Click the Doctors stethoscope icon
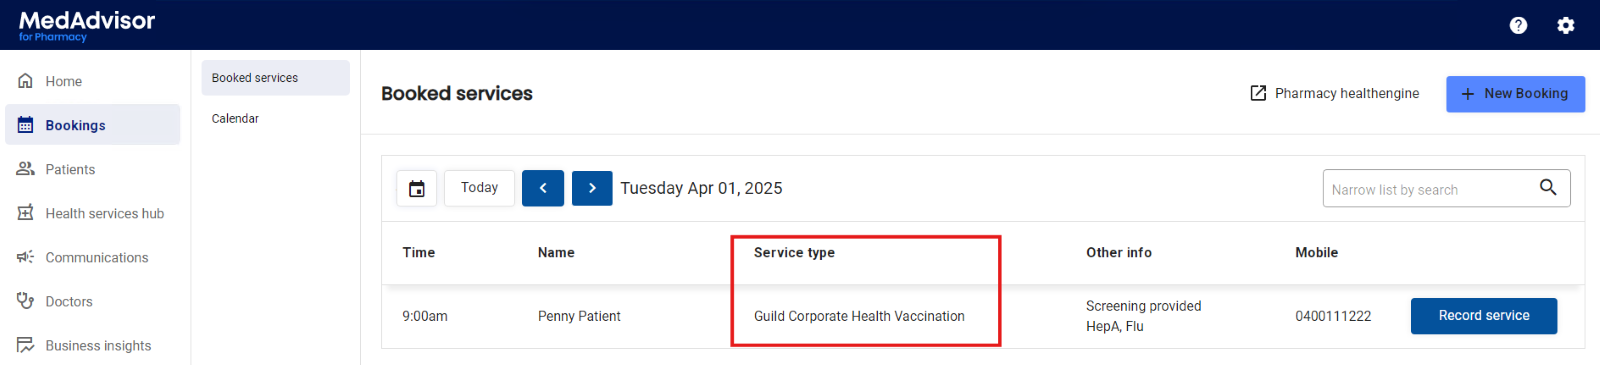The height and width of the screenshot is (365, 1600). [26, 300]
